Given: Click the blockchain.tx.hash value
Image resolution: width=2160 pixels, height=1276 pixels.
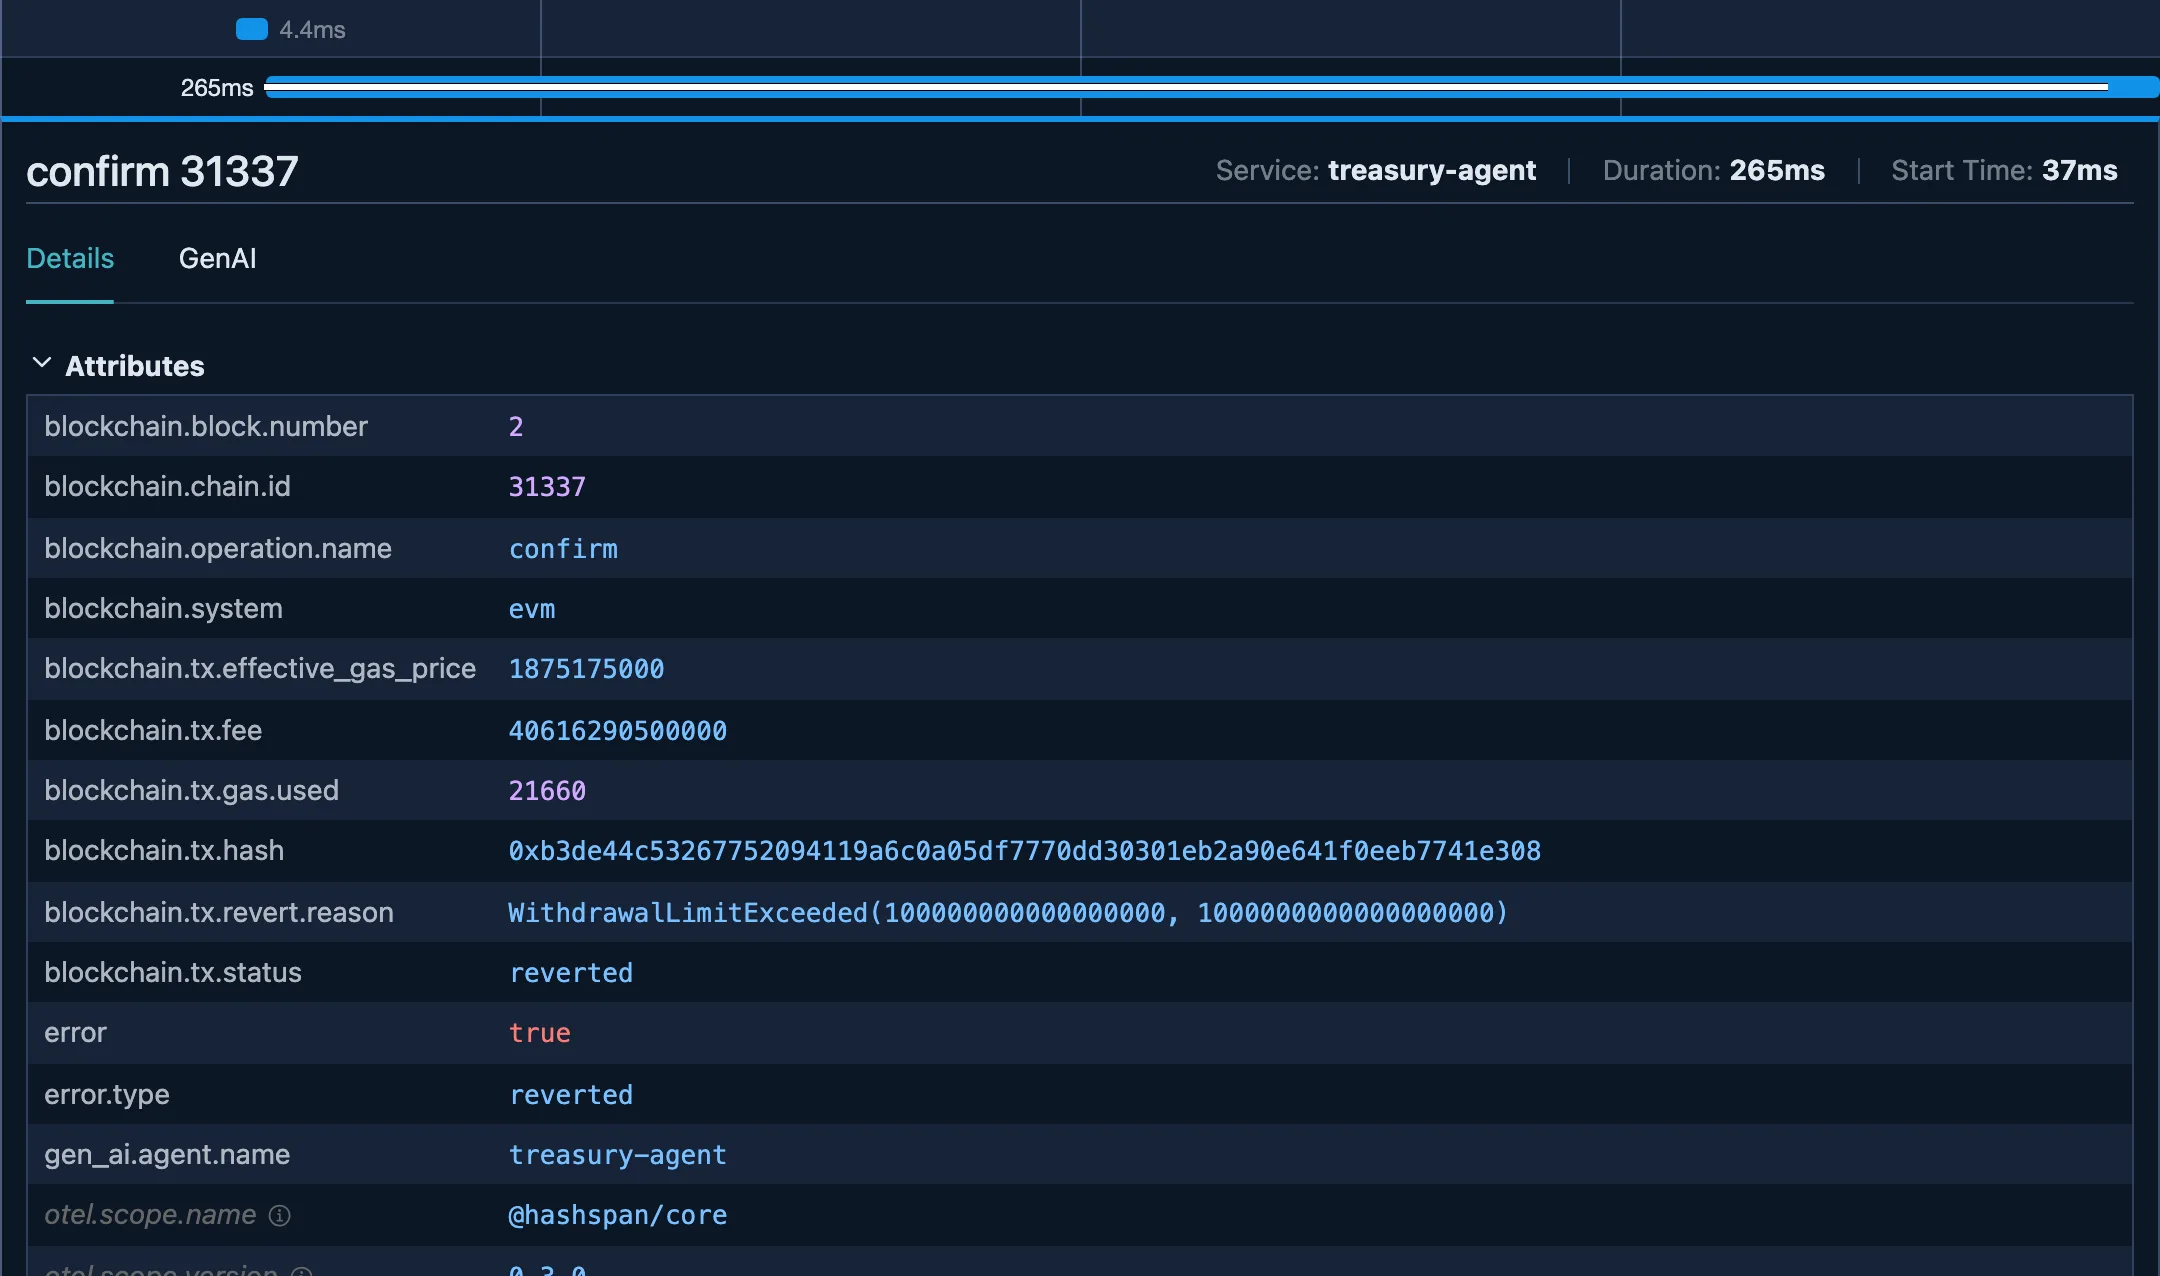Looking at the screenshot, I should click(1024, 851).
